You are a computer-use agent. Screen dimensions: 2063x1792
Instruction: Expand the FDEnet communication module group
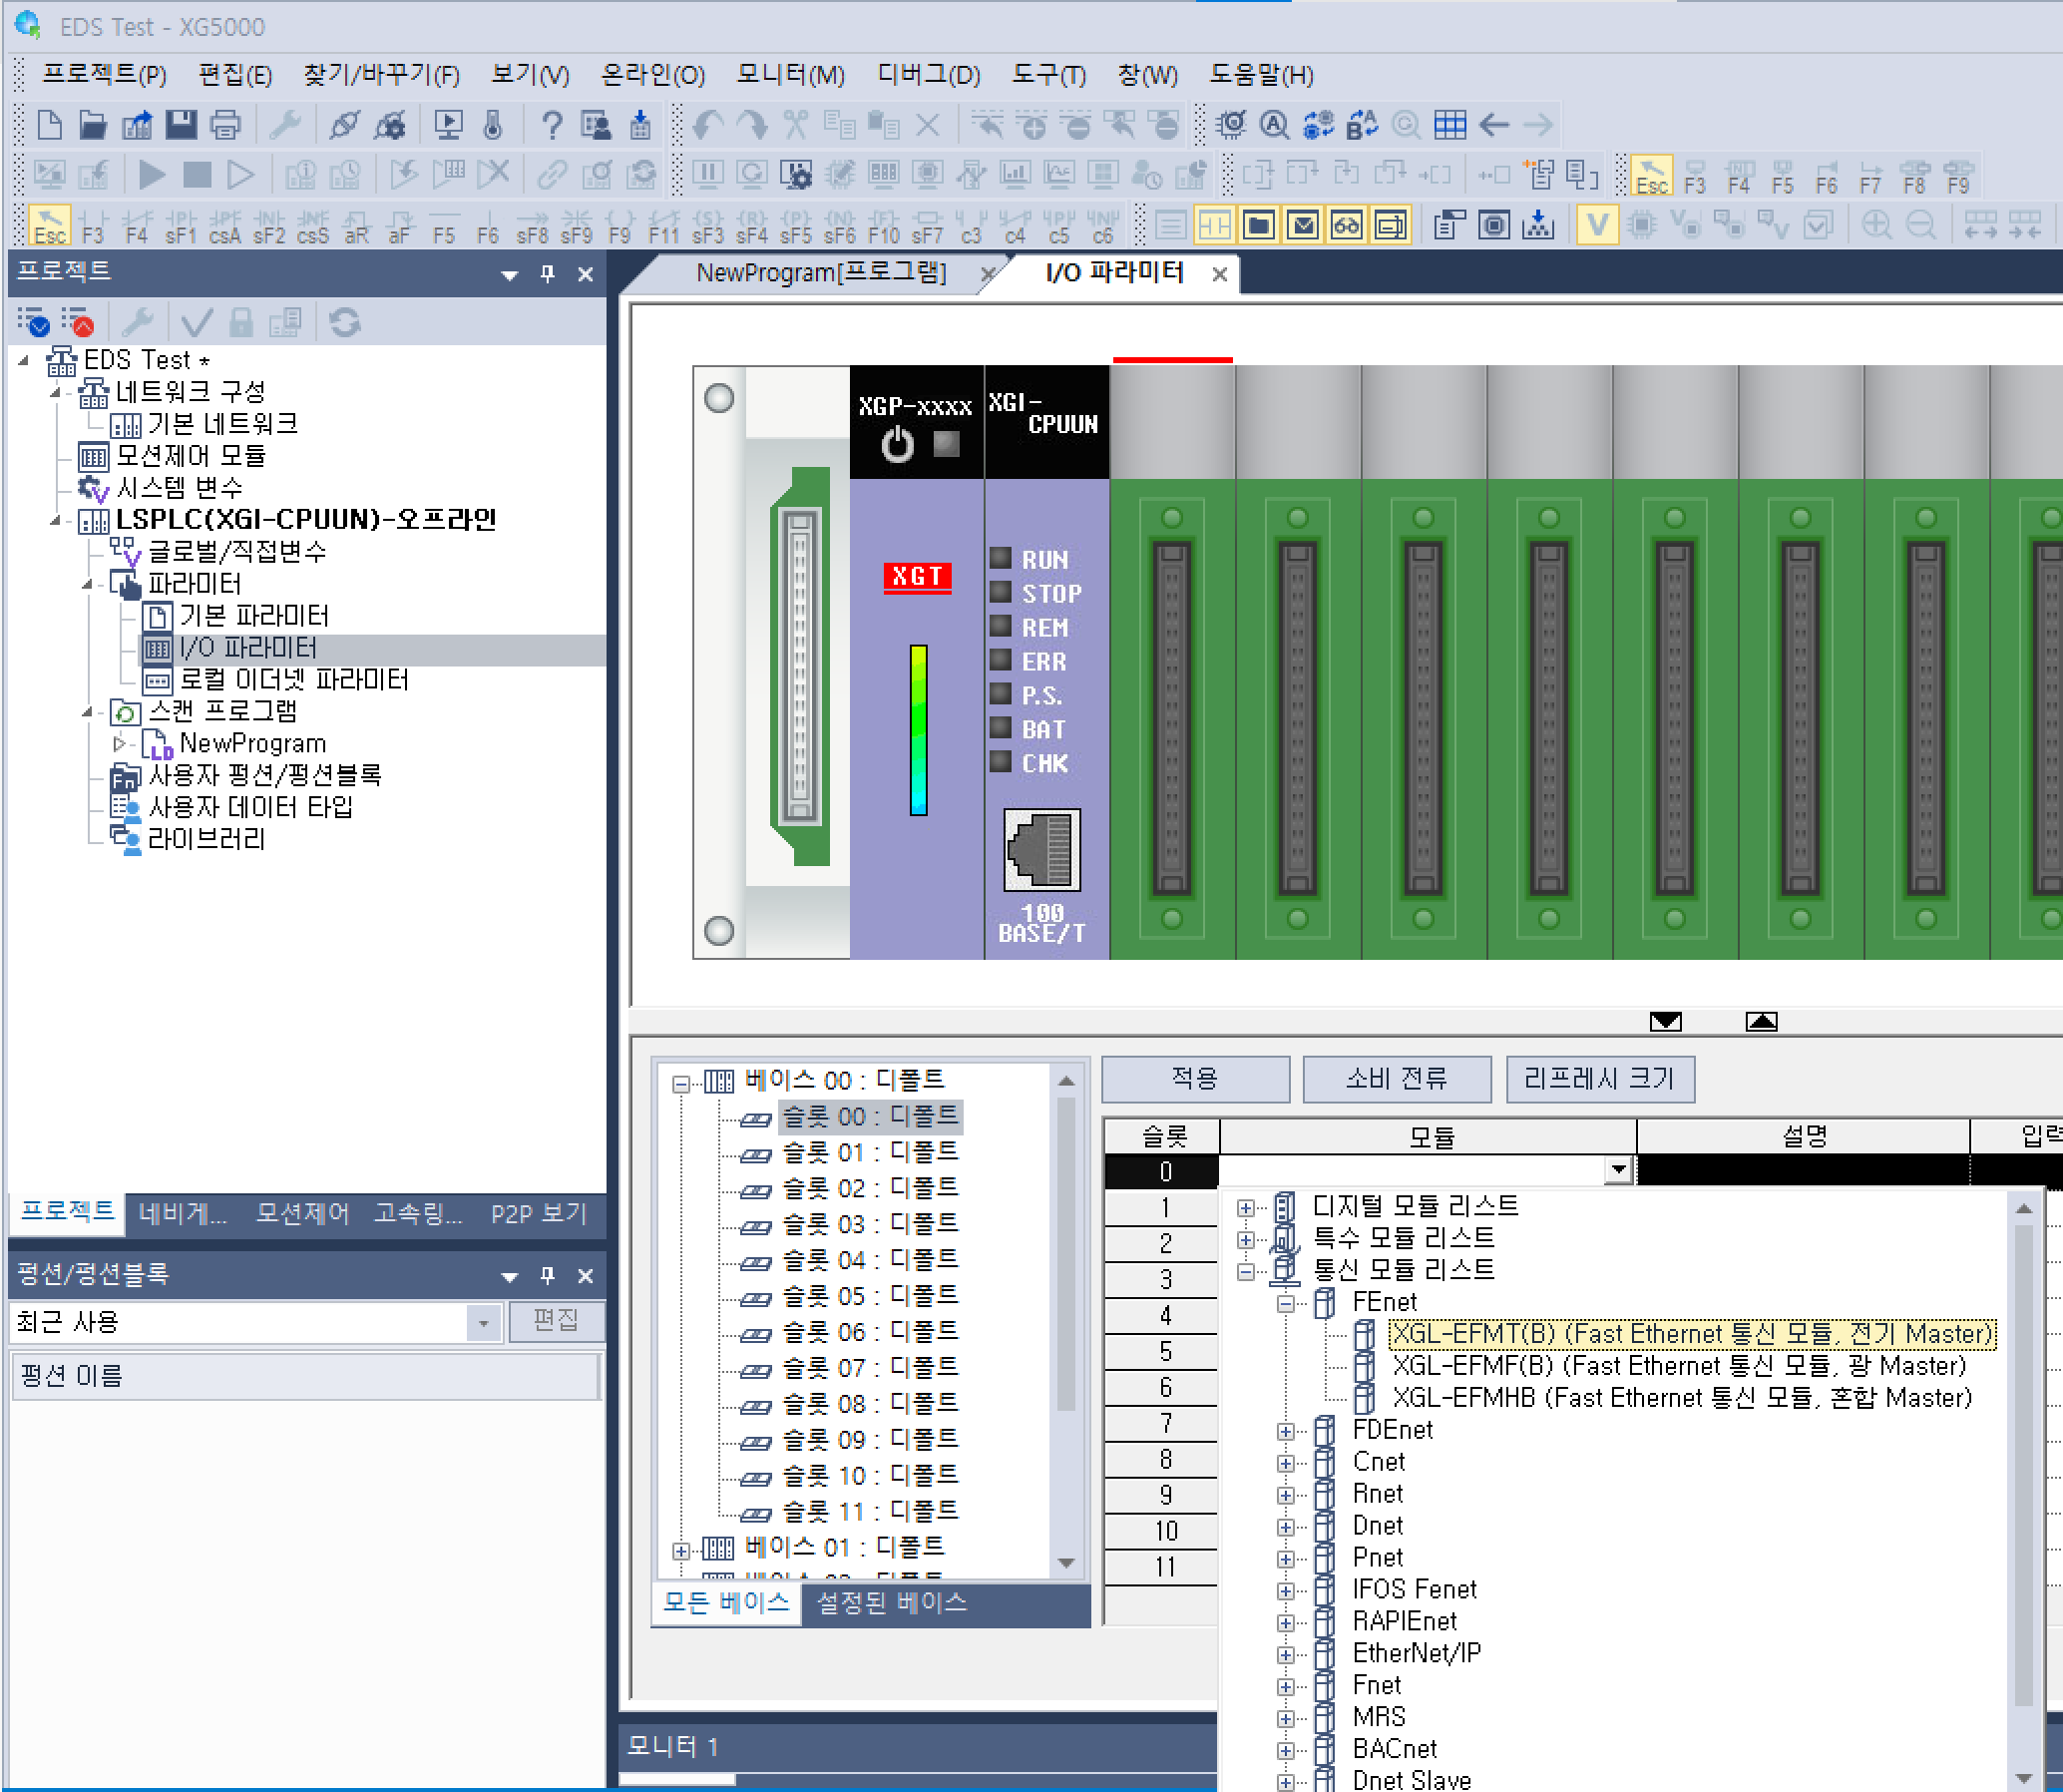[1286, 1429]
